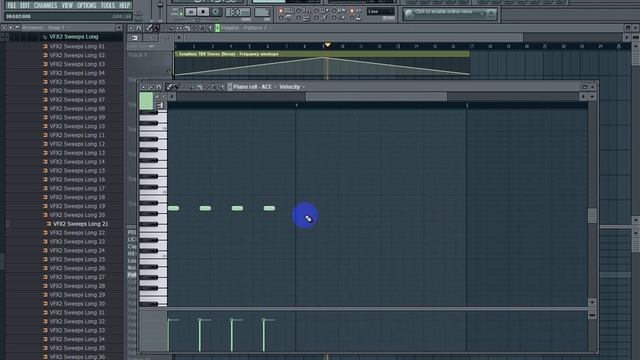Viewport: 640px width, 360px height.
Task: Select the first note in piano roll
Action: (x=173, y=209)
